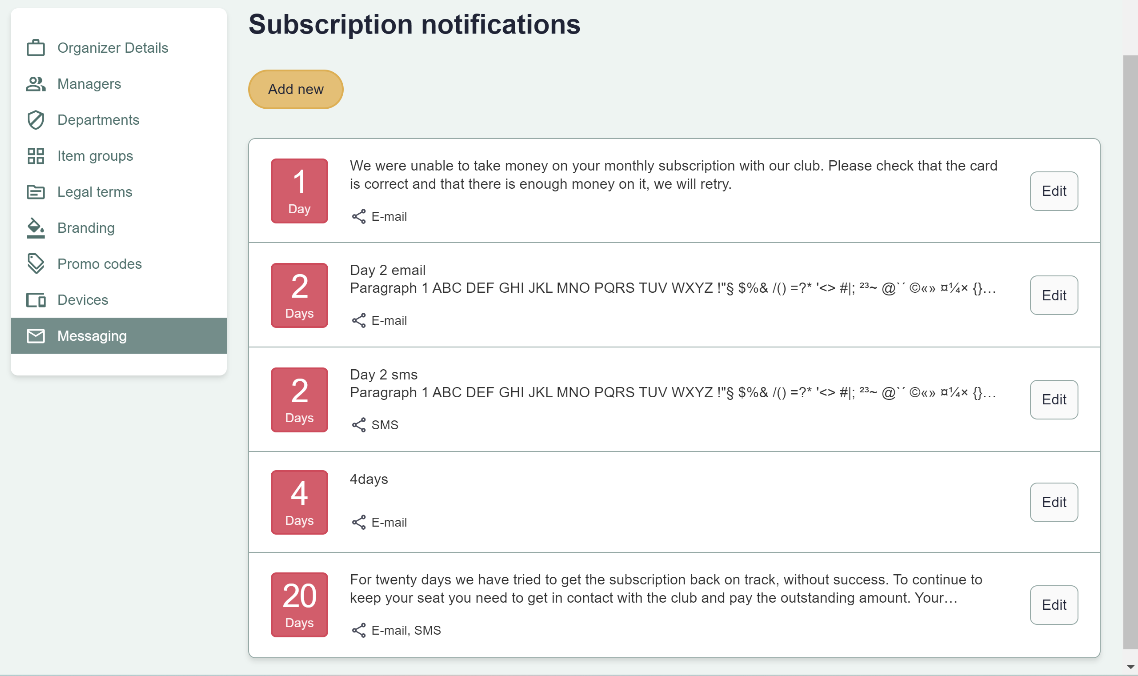1138x676 pixels.
Task: Click the Messaging envelope icon
Action: (x=36, y=336)
